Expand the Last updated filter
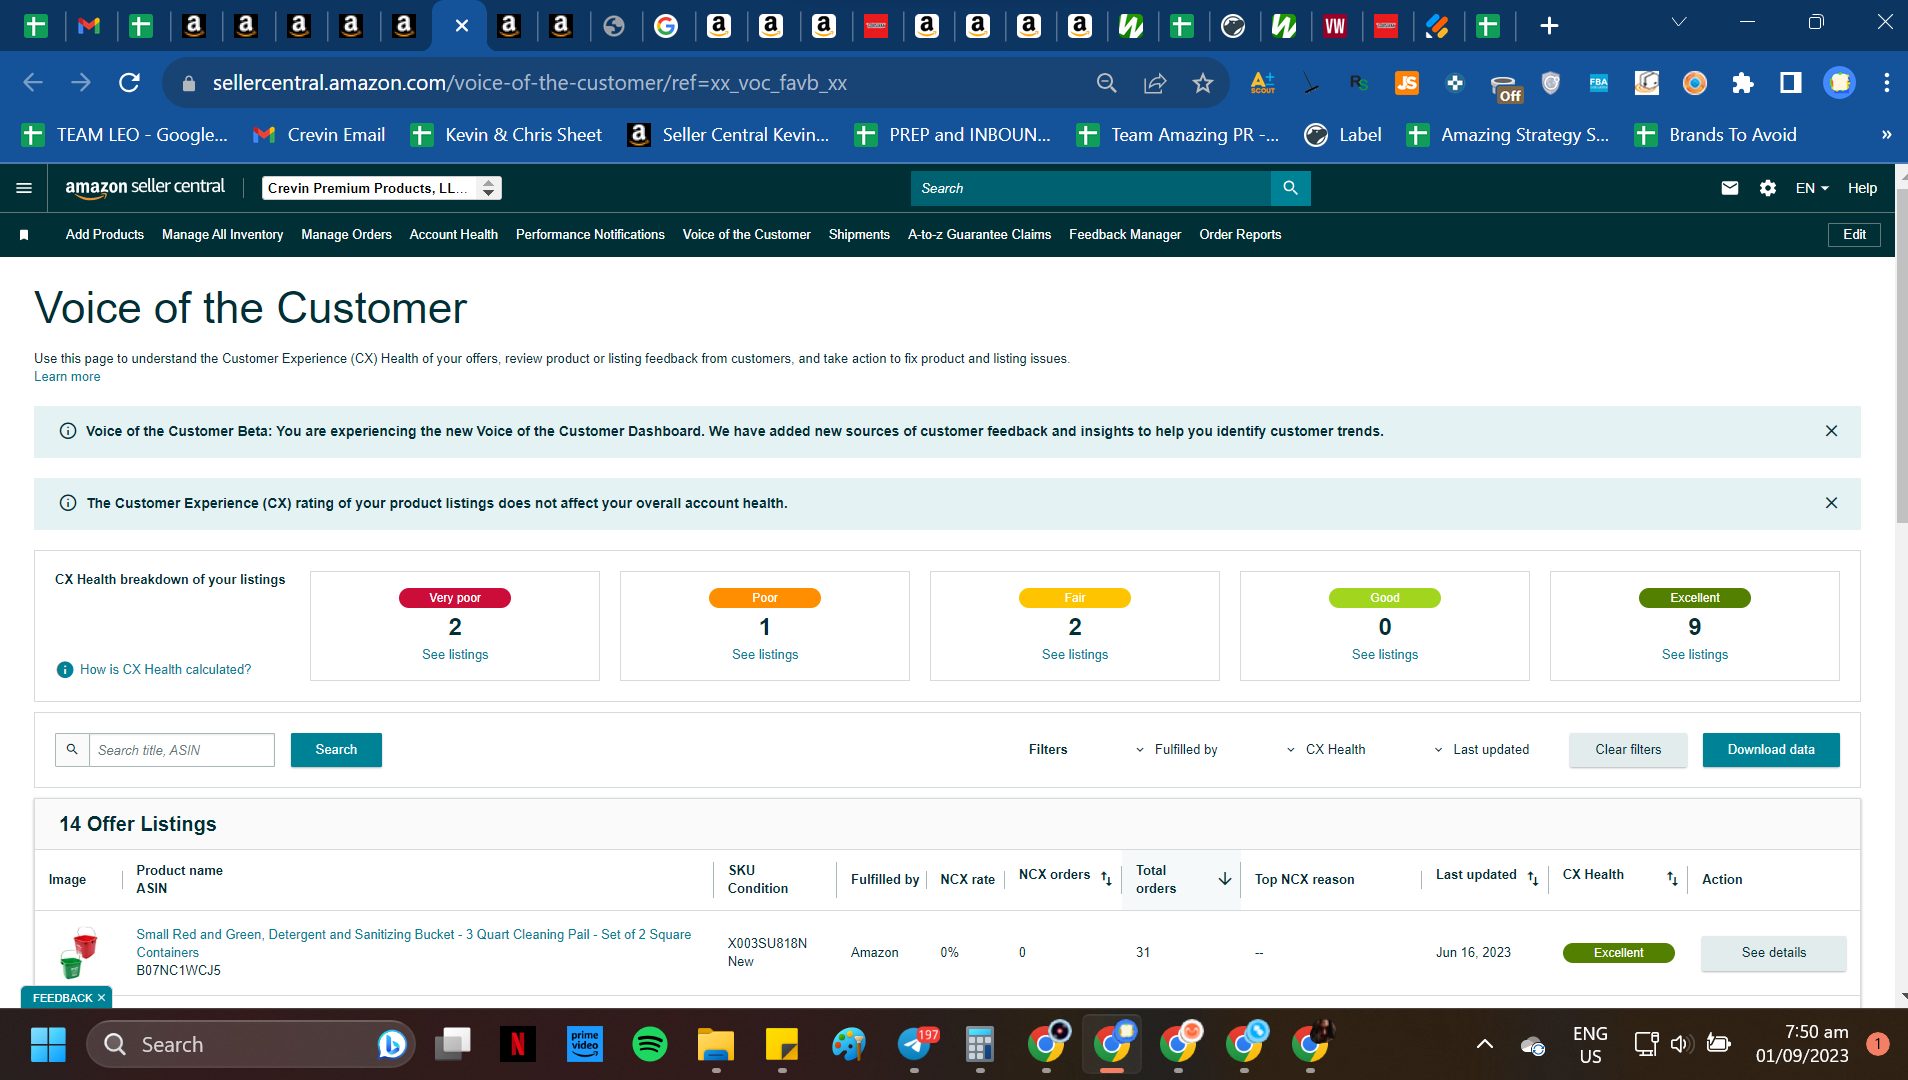 pyautogui.click(x=1481, y=750)
